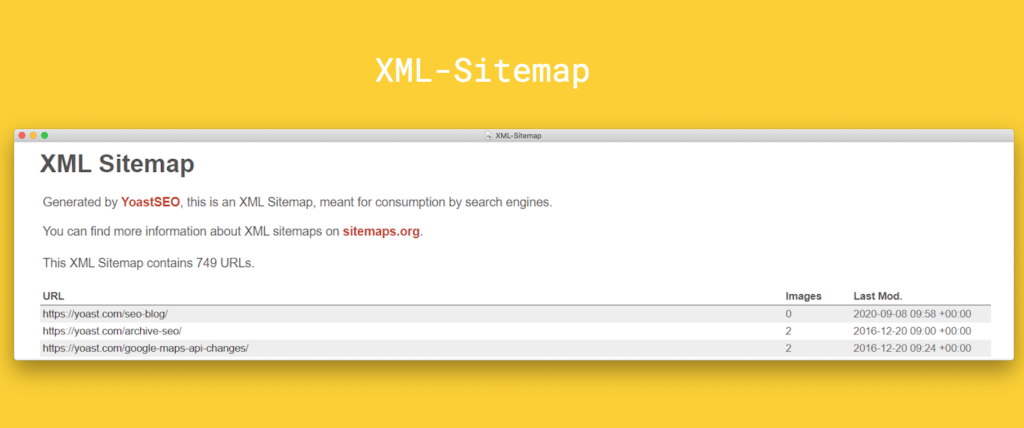Screen dimensions: 1024x428
Task: Open the sitemaps.org link
Action: 381,231
